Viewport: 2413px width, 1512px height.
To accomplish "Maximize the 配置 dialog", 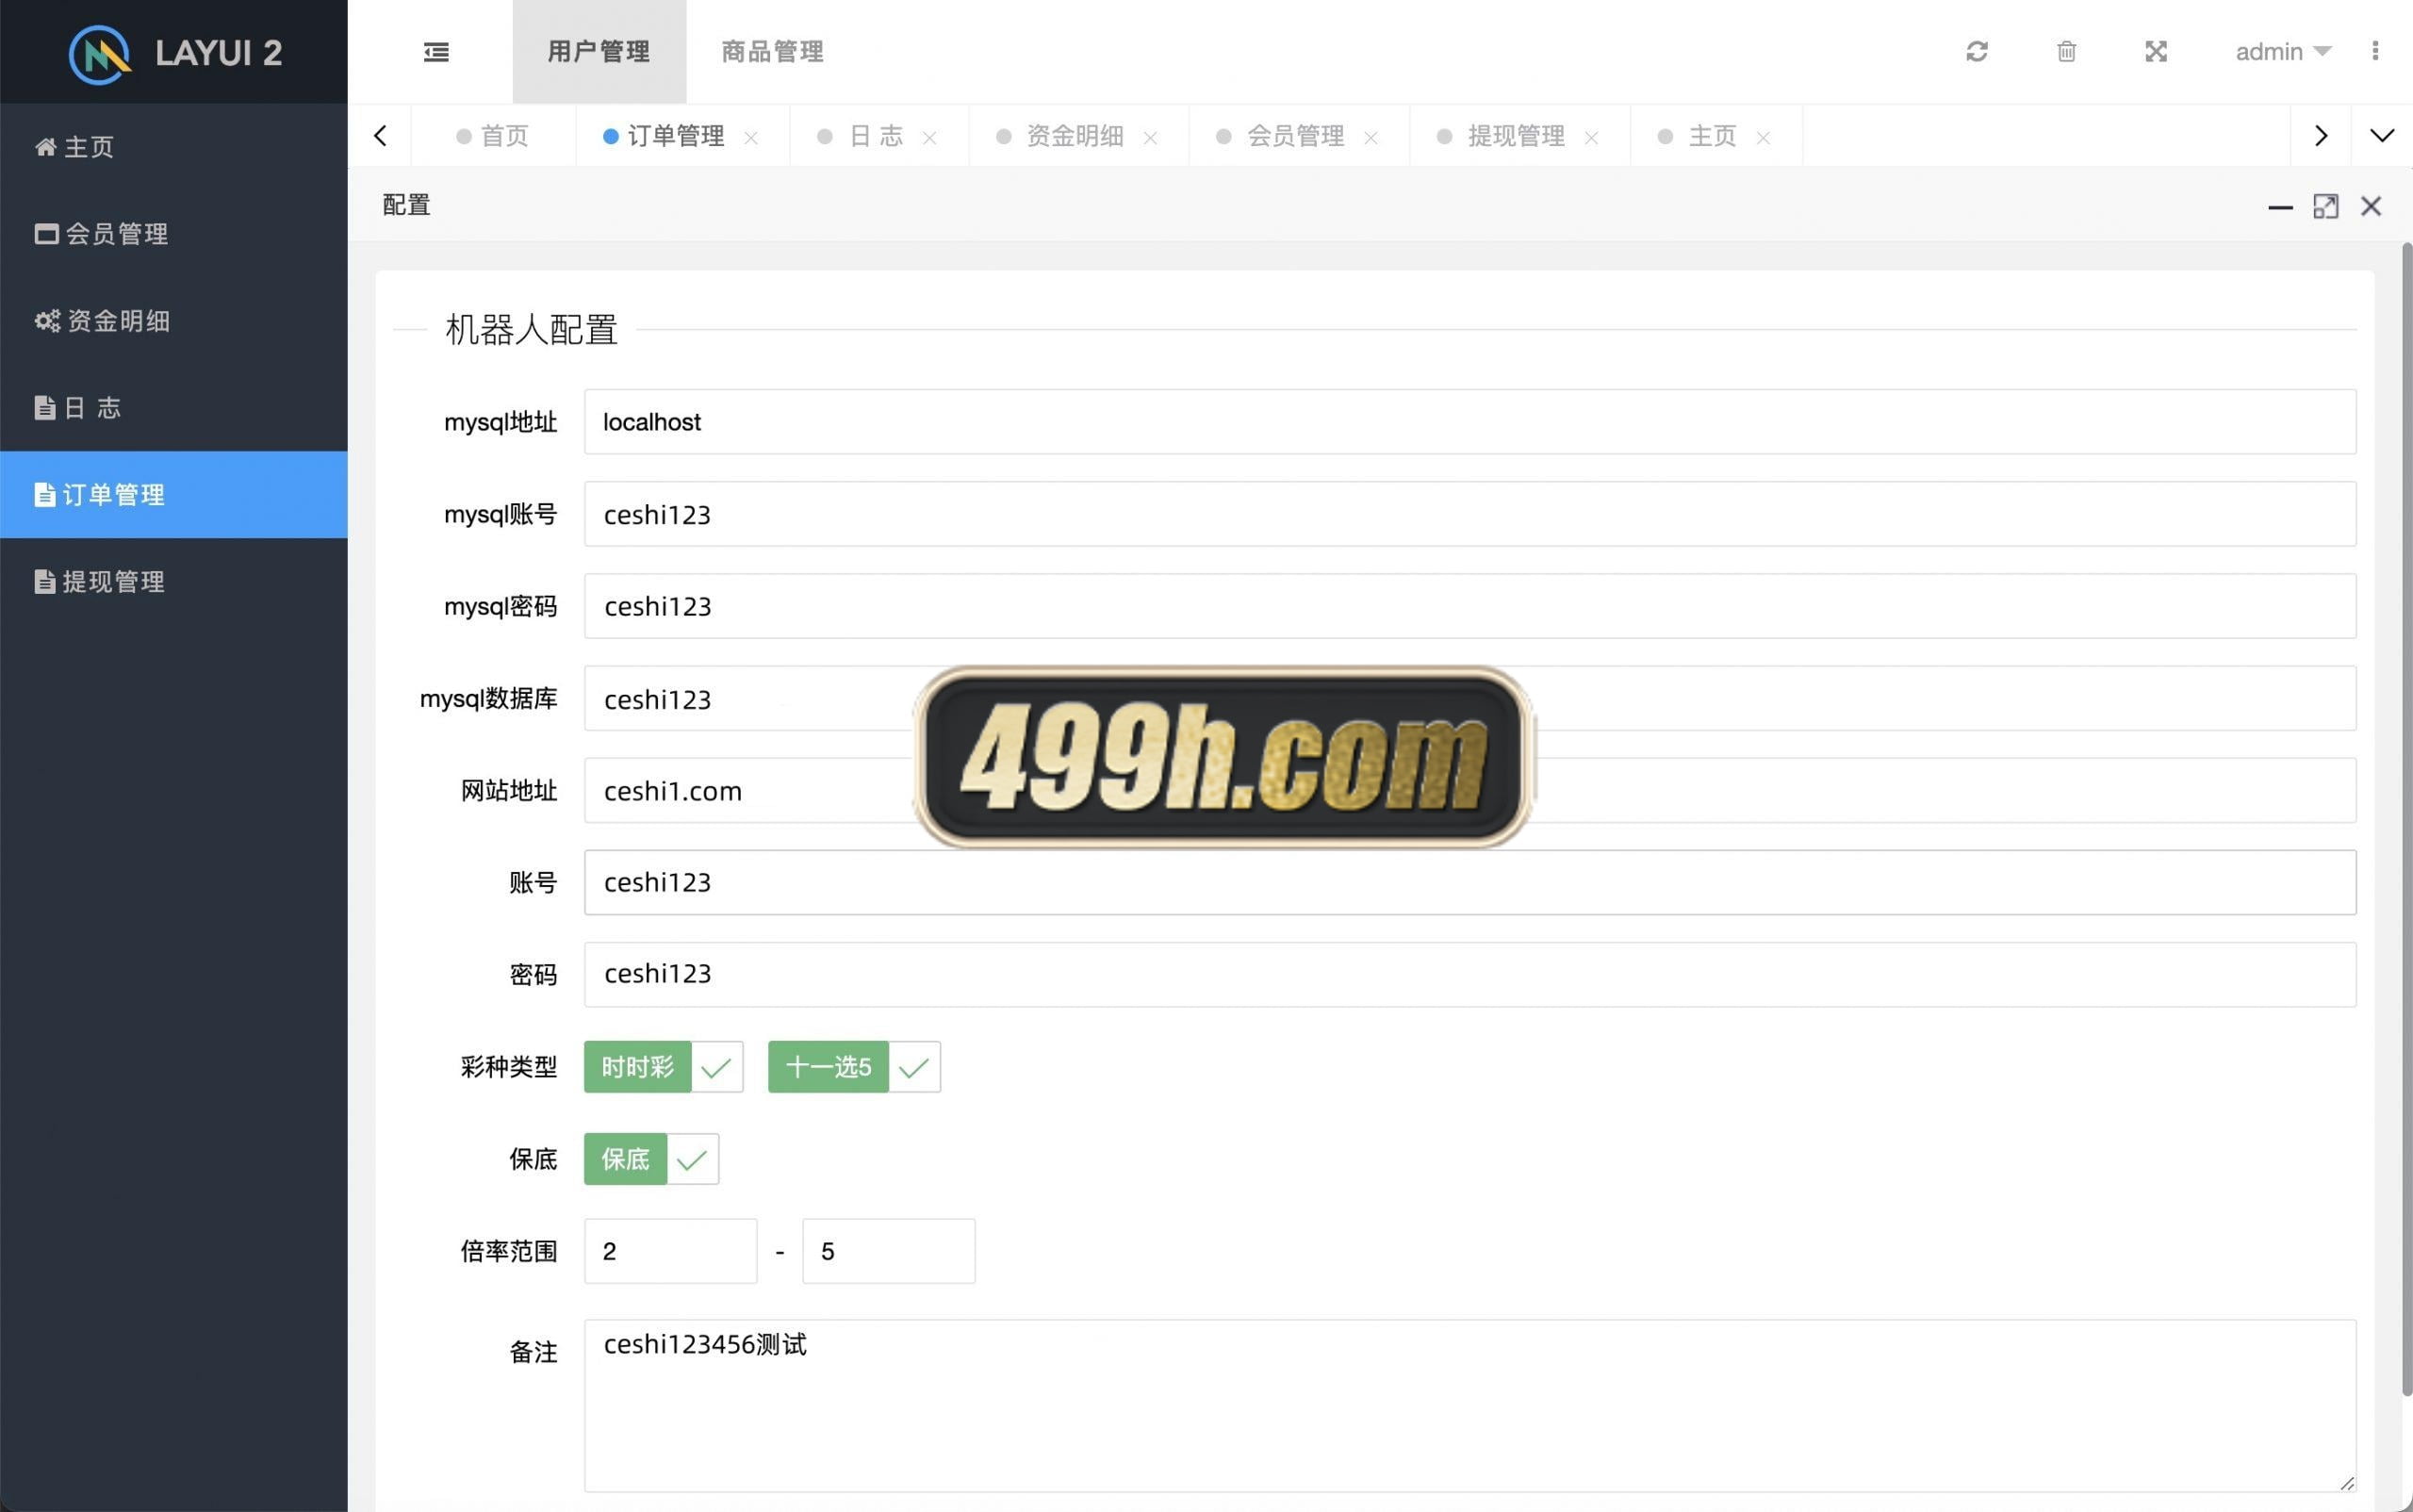I will point(2325,206).
